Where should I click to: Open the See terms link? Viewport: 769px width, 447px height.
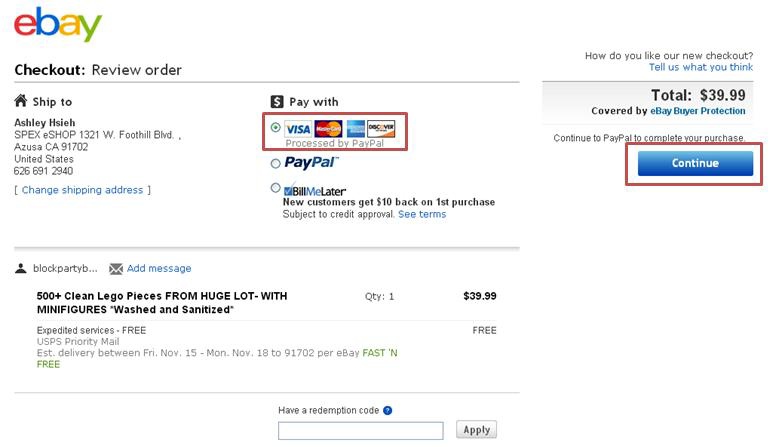(422, 214)
